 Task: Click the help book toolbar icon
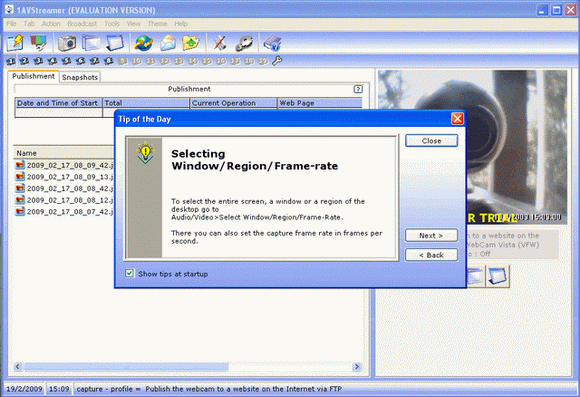273,43
